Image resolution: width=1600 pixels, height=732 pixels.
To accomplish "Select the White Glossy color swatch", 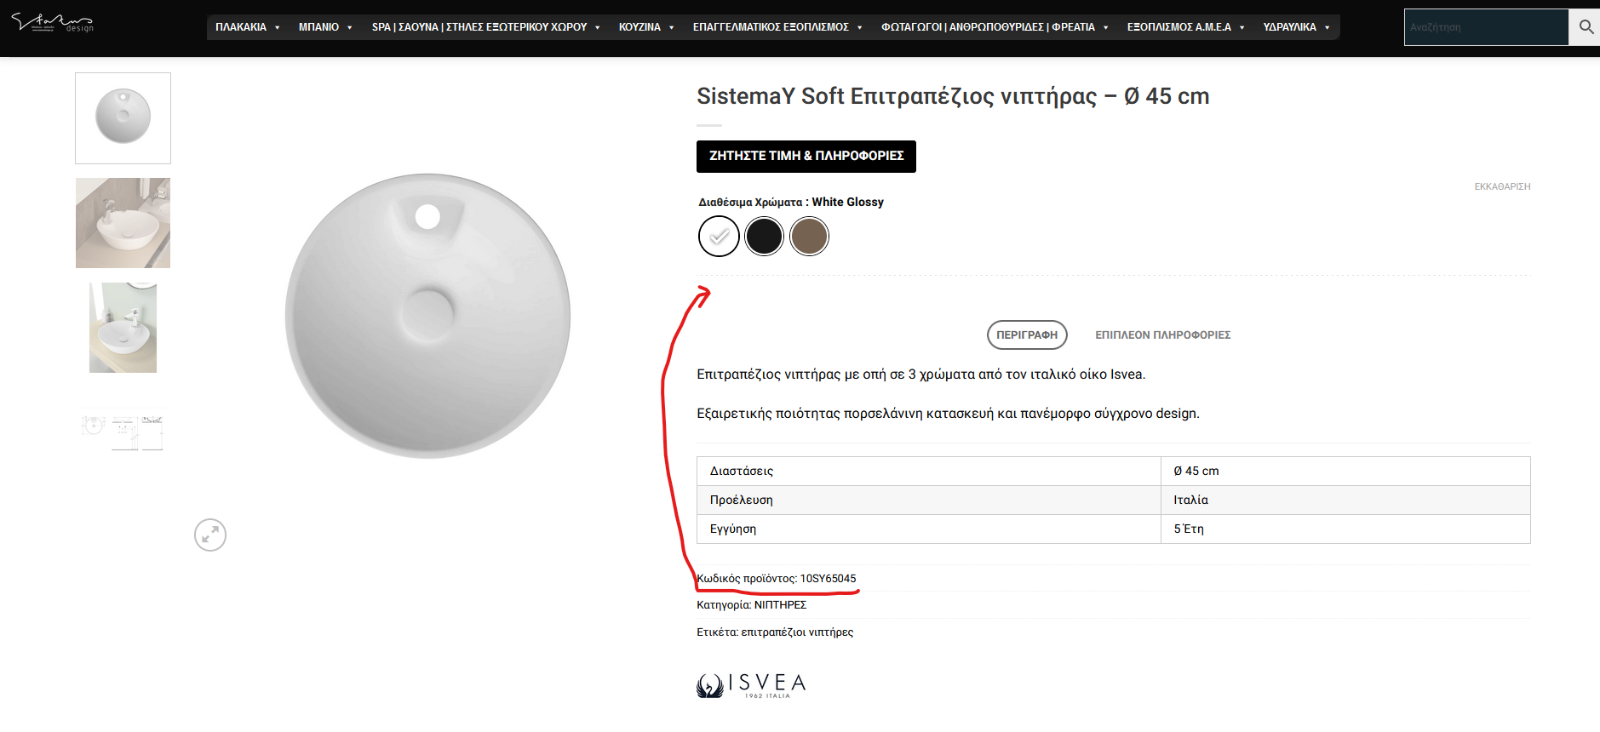I will (718, 236).
